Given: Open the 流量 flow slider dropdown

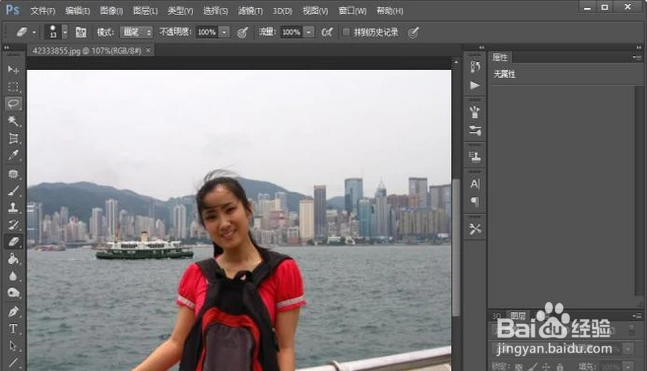Looking at the screenshot, I should (309, 32).
